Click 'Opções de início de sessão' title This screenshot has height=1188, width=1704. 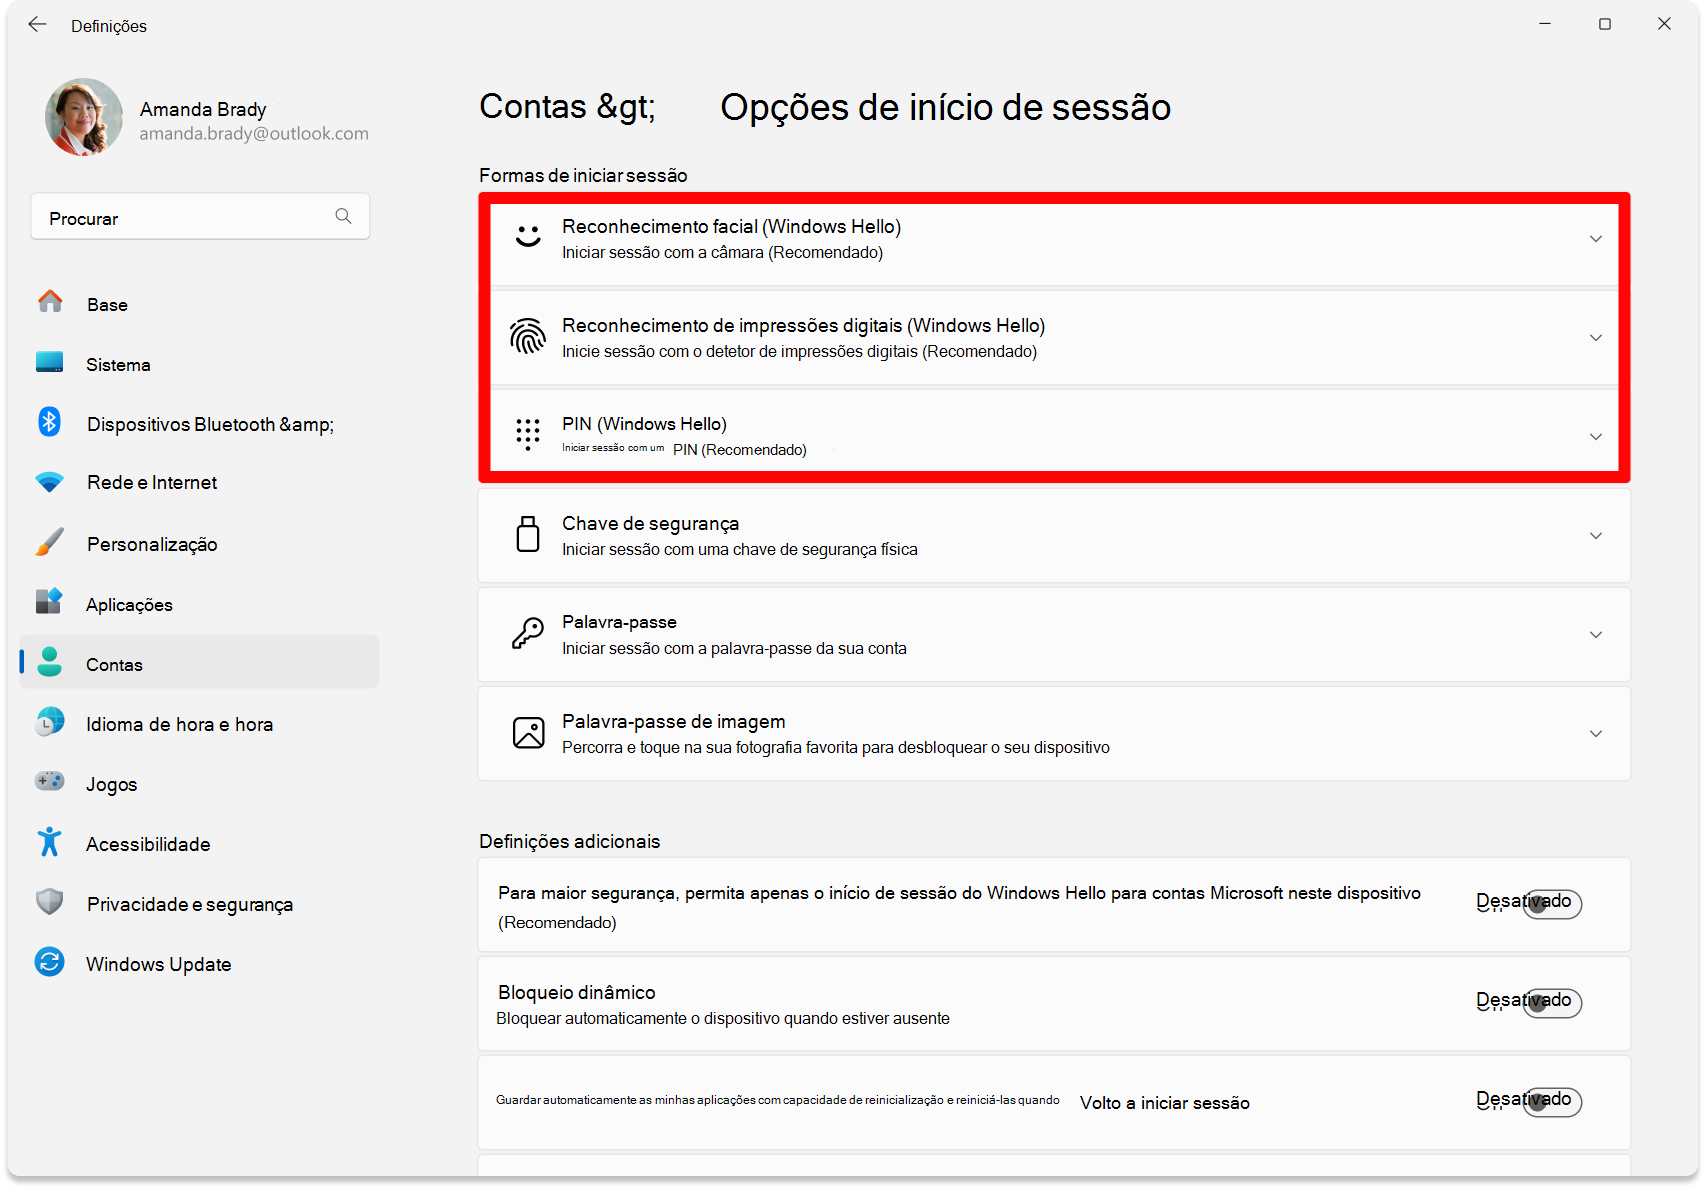coord(945,107)
